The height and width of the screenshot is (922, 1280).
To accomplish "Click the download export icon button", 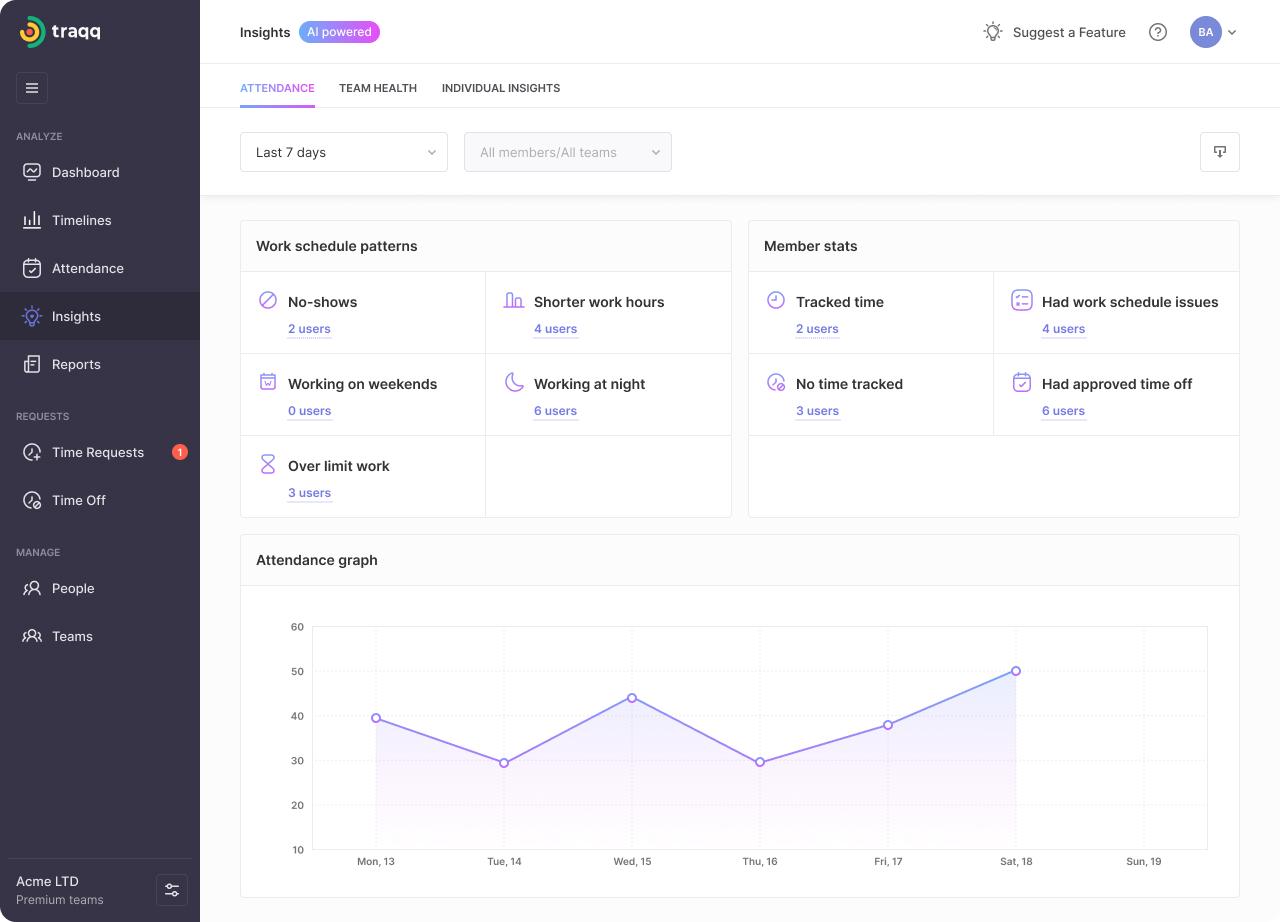I will tap(1219, 152).
